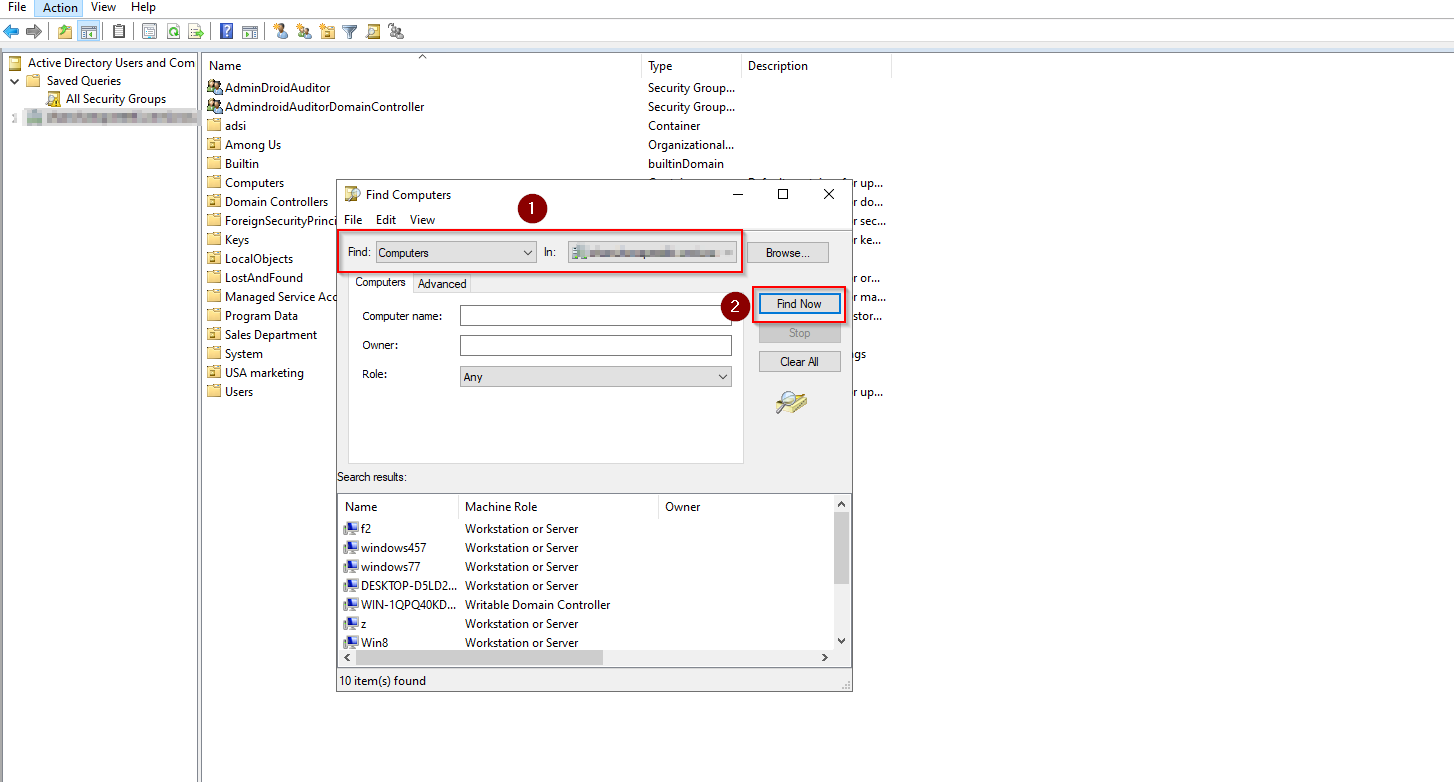Image resolution: width=1454 pixels, height=782 pixels.
Task: Click the create new group icon
Action: [303, 31]
